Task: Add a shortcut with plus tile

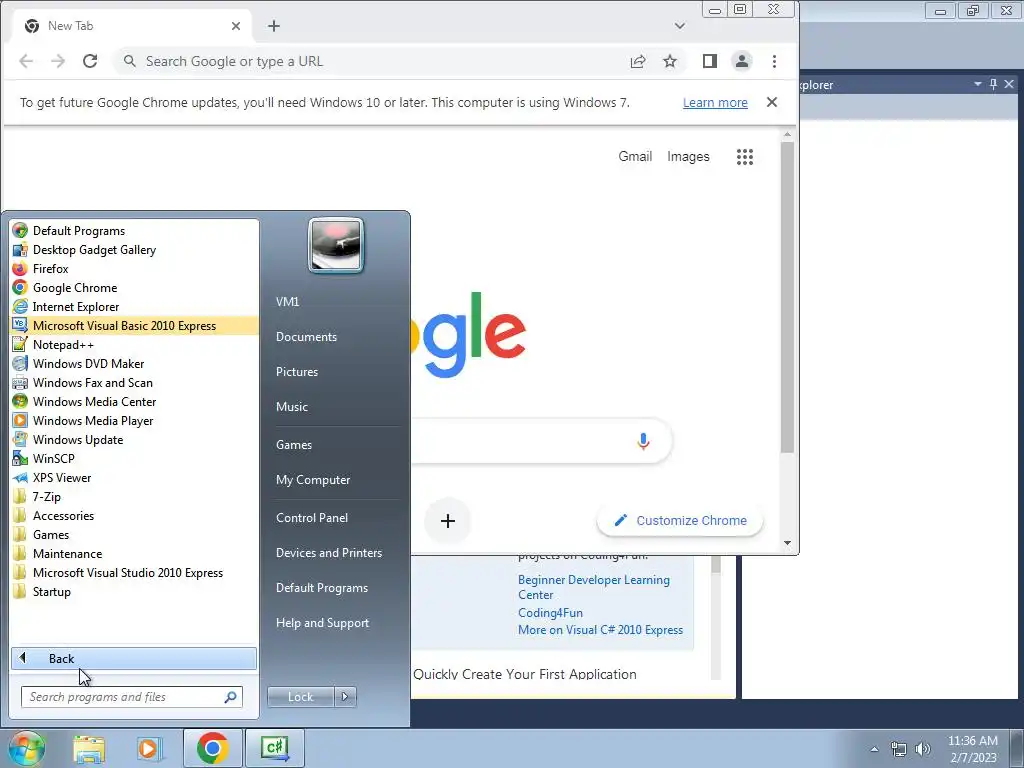Action: [447, 521]
